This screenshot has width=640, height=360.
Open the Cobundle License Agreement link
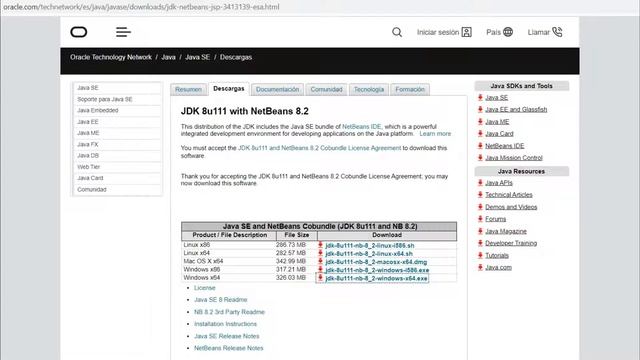click(319, 148)
